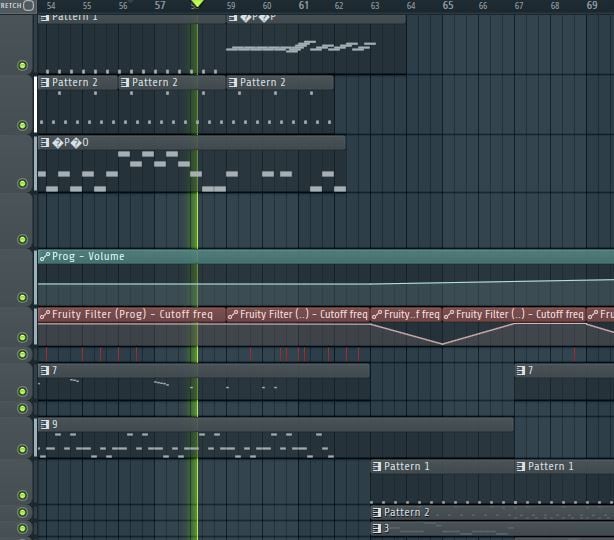Jump to bar 67 in the timeline ruler

(519, 6)
